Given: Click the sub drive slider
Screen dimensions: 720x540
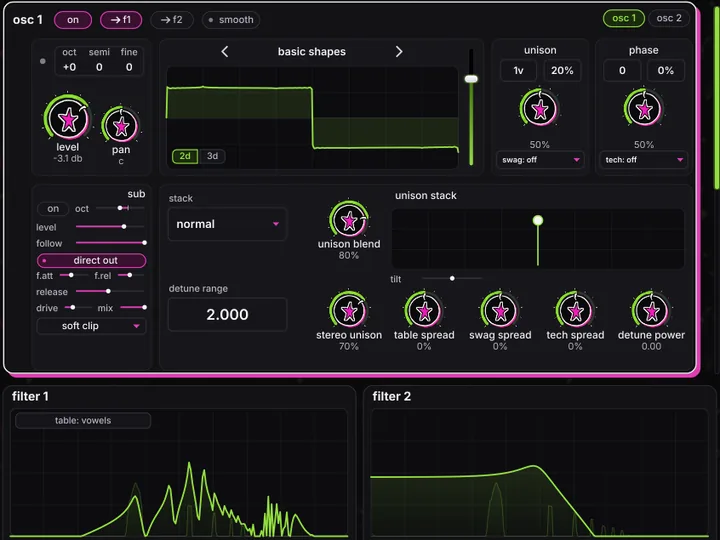Looking at the screenshot, I should click(x=76, y=307).
